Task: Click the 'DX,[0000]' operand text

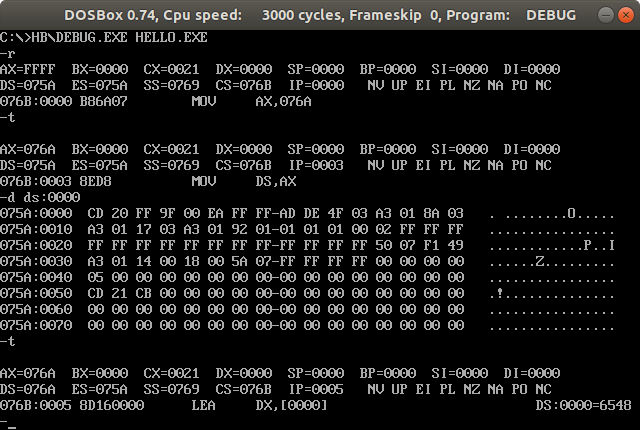Action: coord(292,405)
